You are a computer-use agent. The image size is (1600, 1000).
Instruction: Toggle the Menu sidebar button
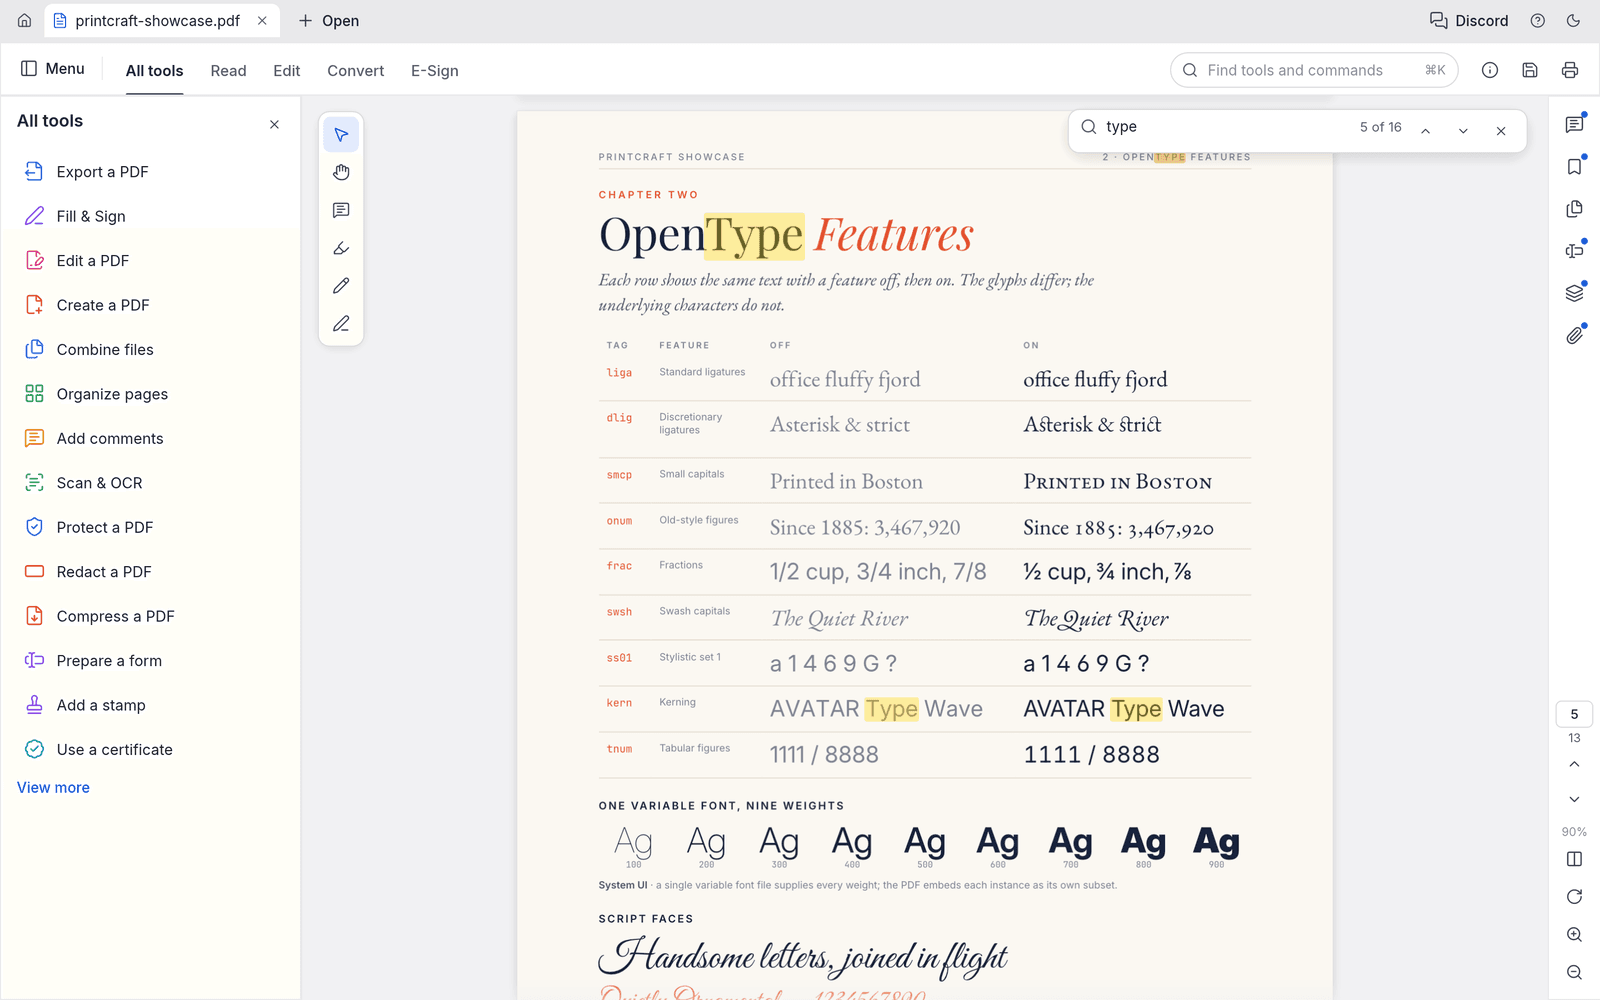pyautogui.click(x=53, y=69)
